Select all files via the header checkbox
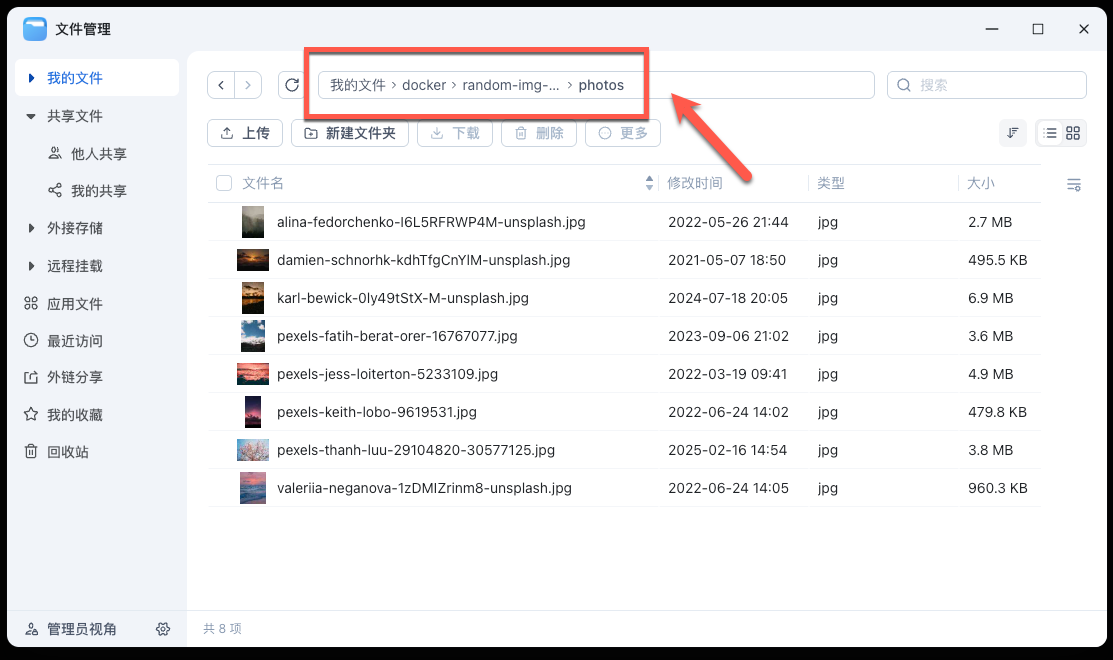1113x660 pixels. (x=225, y=183)
